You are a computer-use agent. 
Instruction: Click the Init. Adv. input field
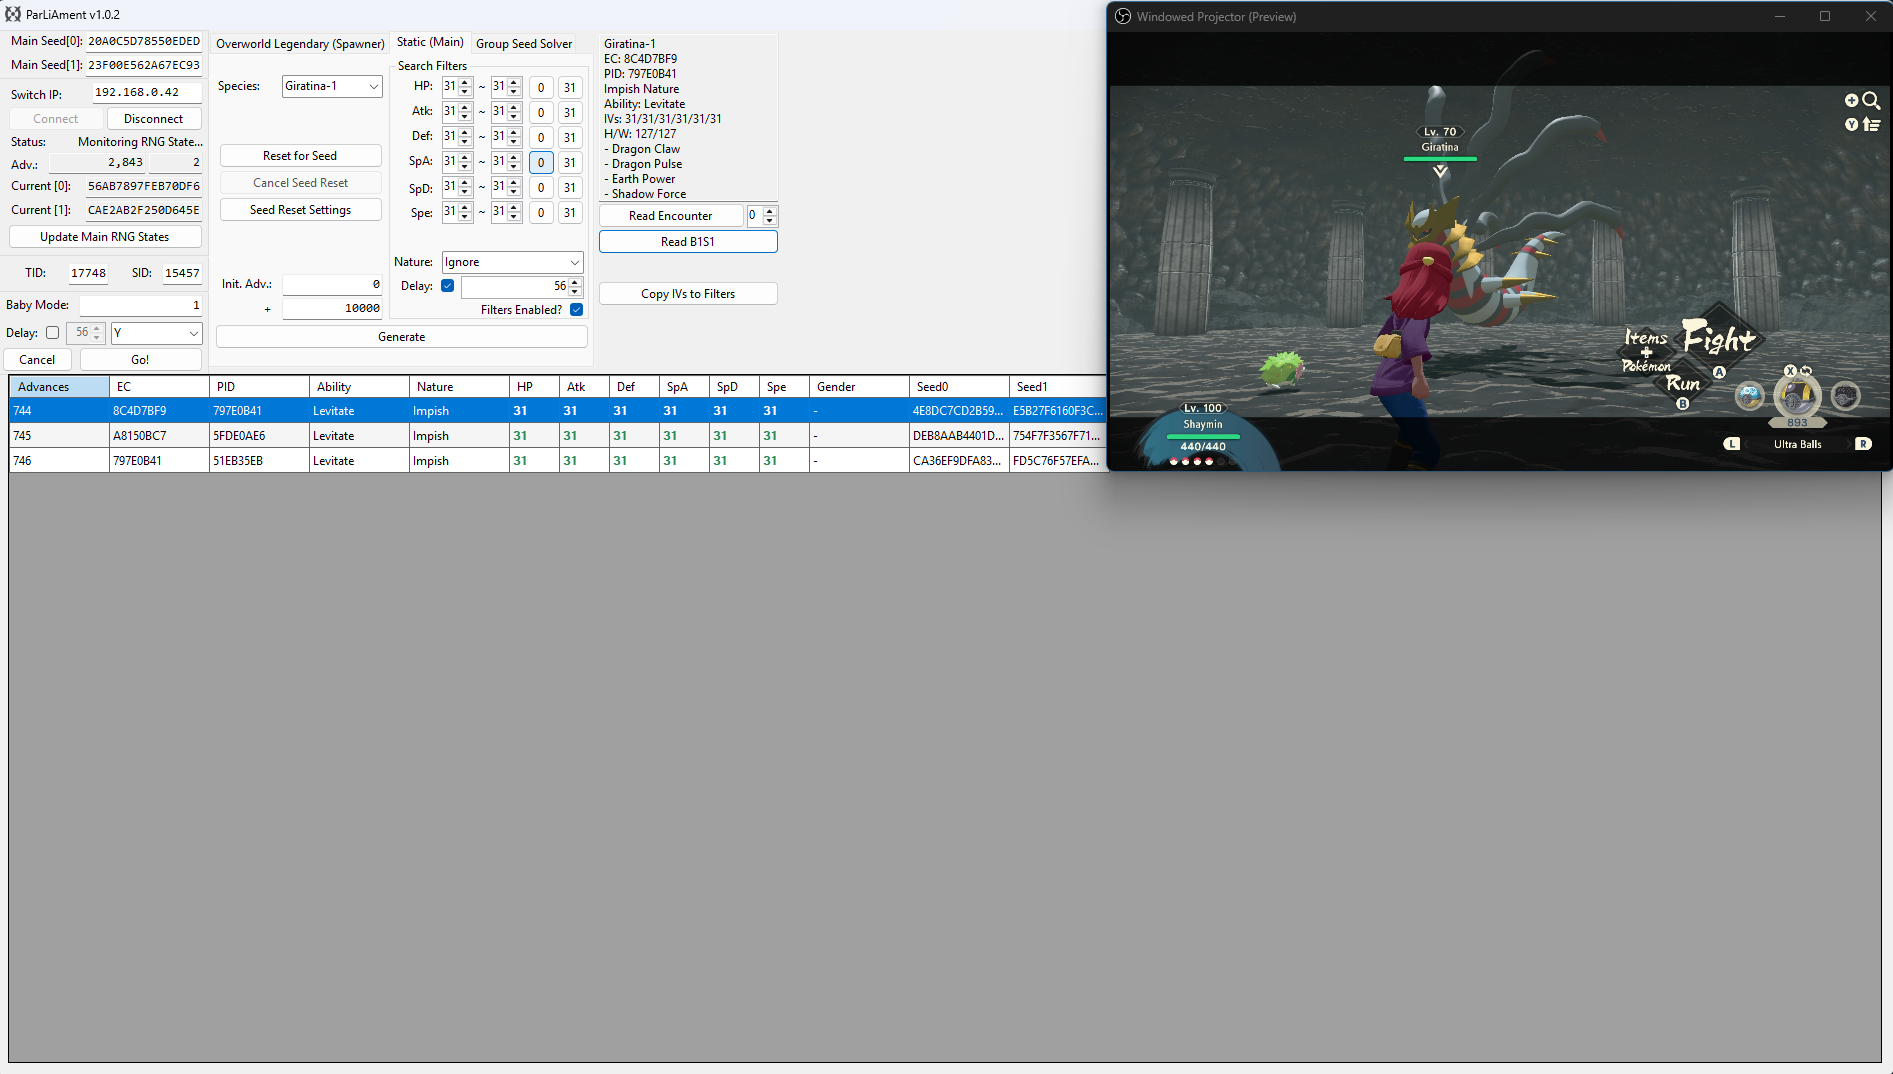point(332,285)
